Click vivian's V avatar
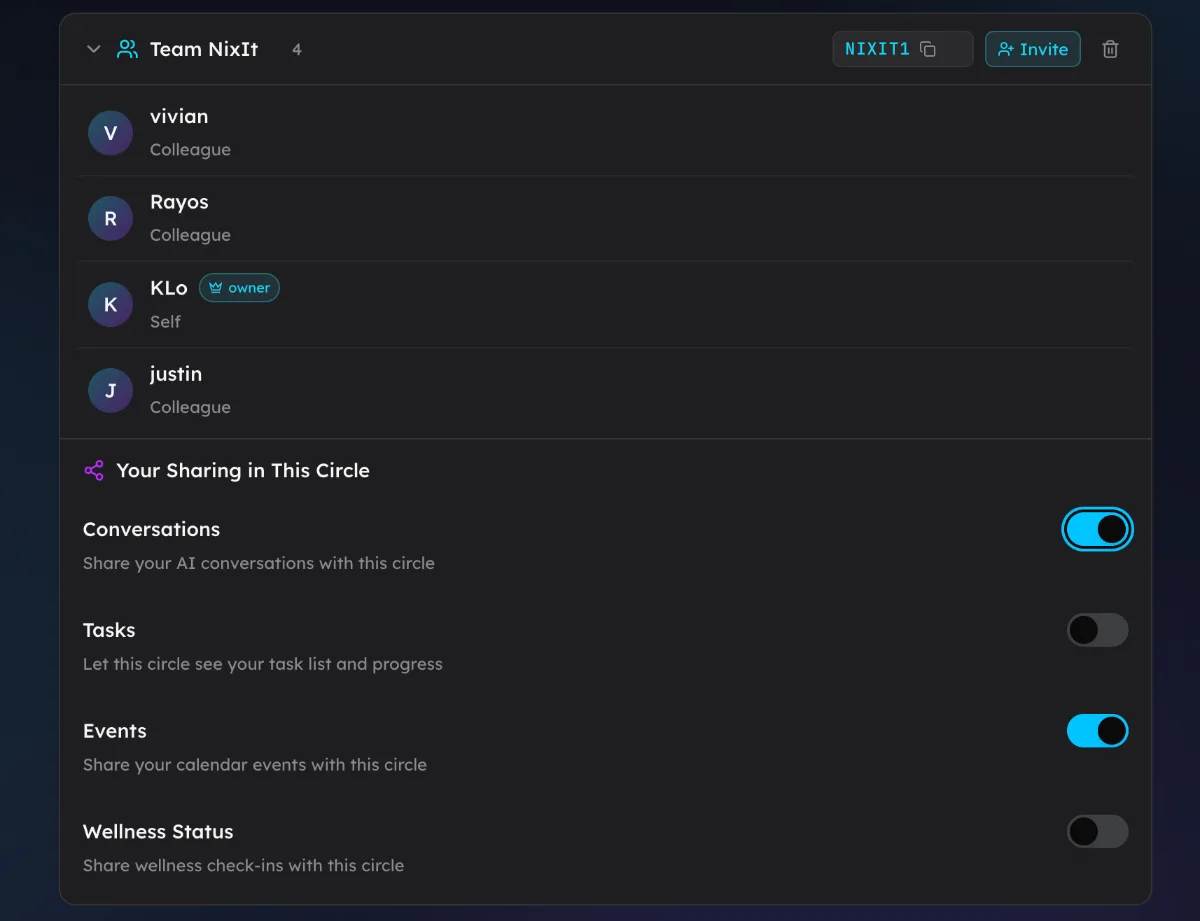The width and height of the screenshot is (1200, 921). pyautogui.click(x=110, y=133)
